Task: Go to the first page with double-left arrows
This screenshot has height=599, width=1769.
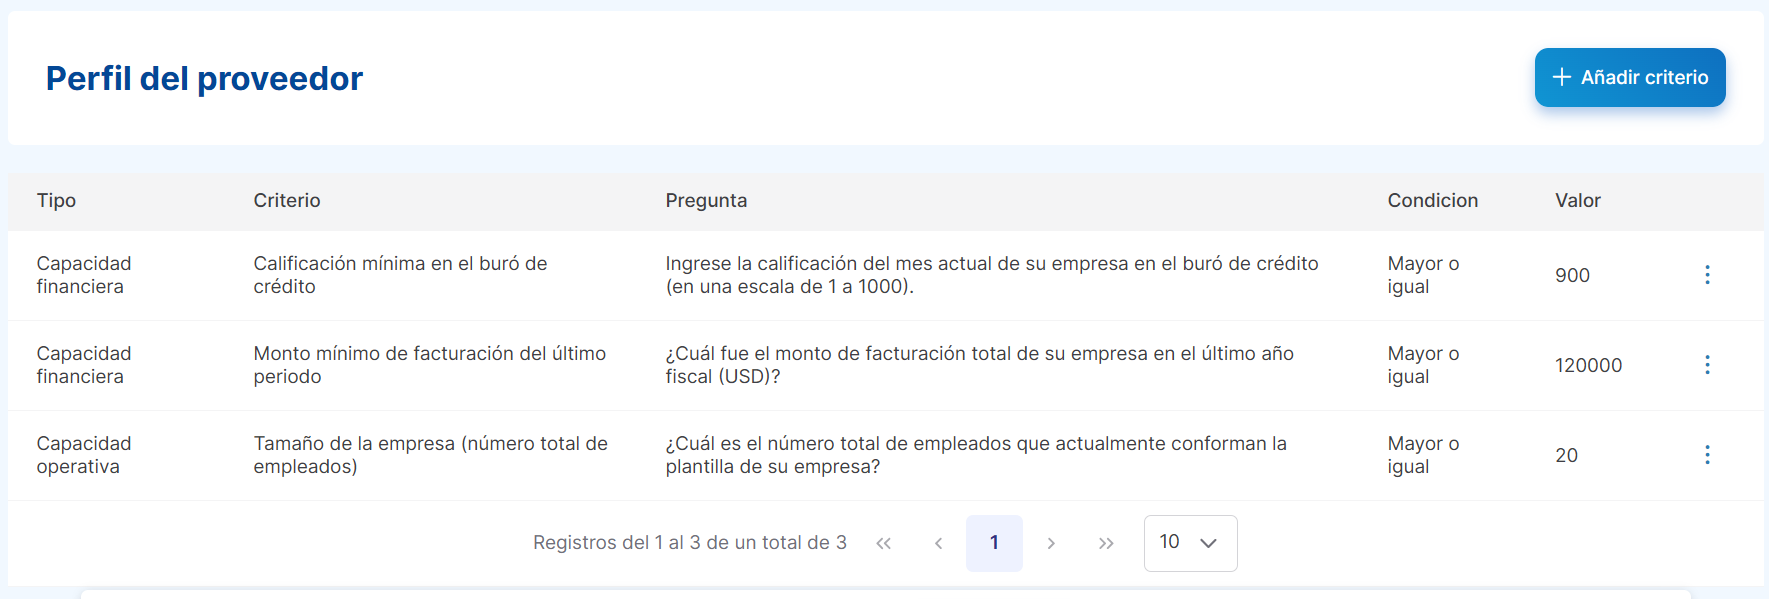Action: coord(883,543)
